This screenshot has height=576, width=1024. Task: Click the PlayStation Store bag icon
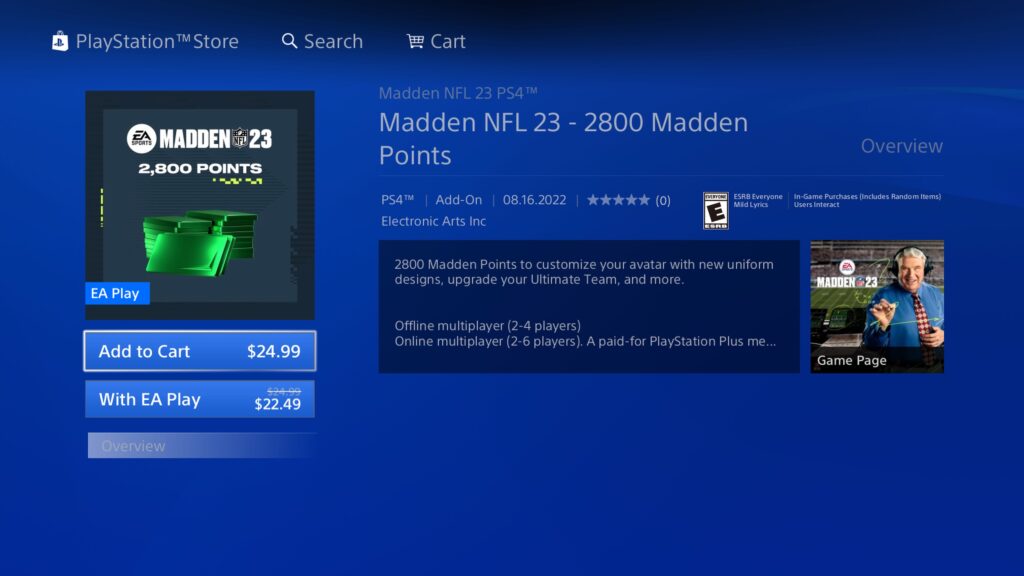point(60,41)
